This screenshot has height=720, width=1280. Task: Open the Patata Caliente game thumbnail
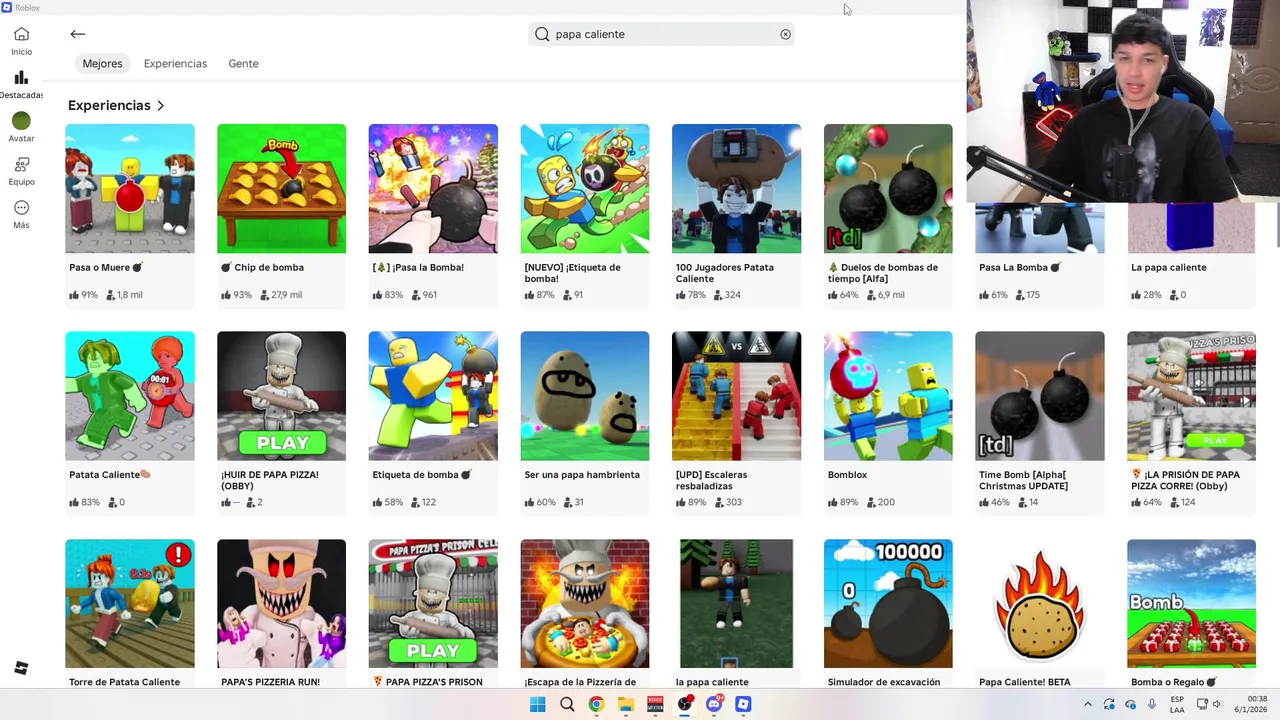(x=130, y=396)
